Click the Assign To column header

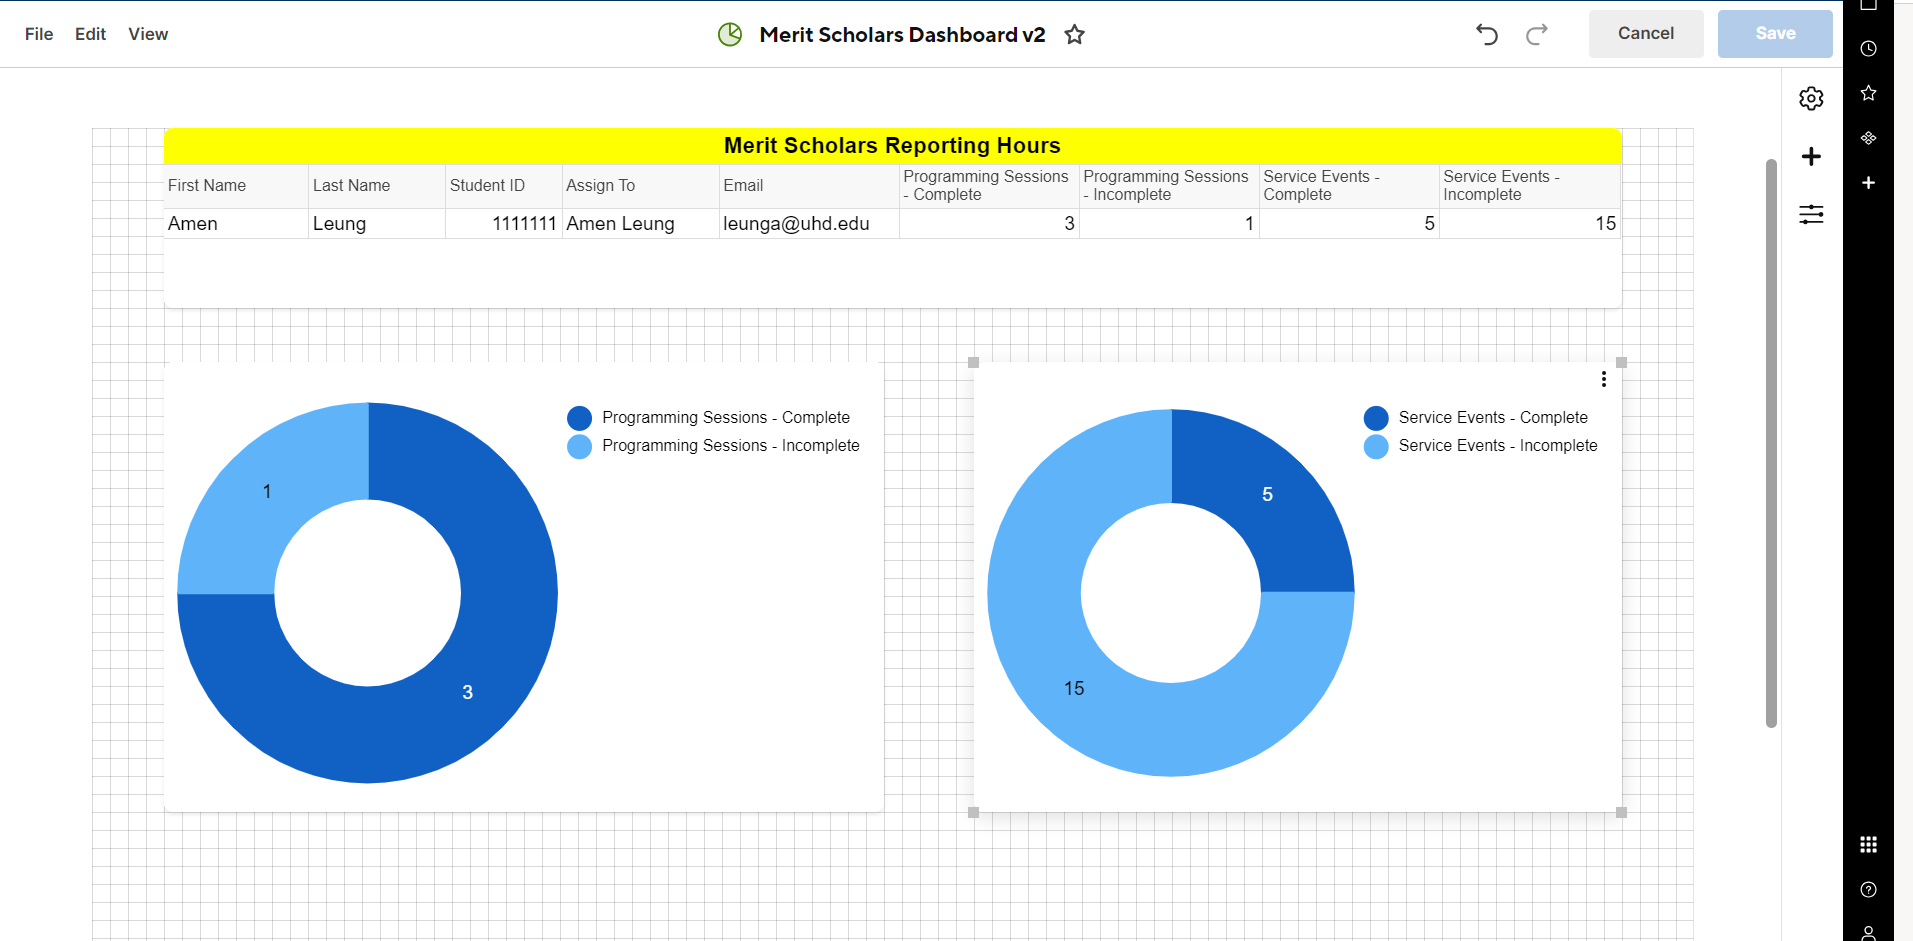pos(640,186)
